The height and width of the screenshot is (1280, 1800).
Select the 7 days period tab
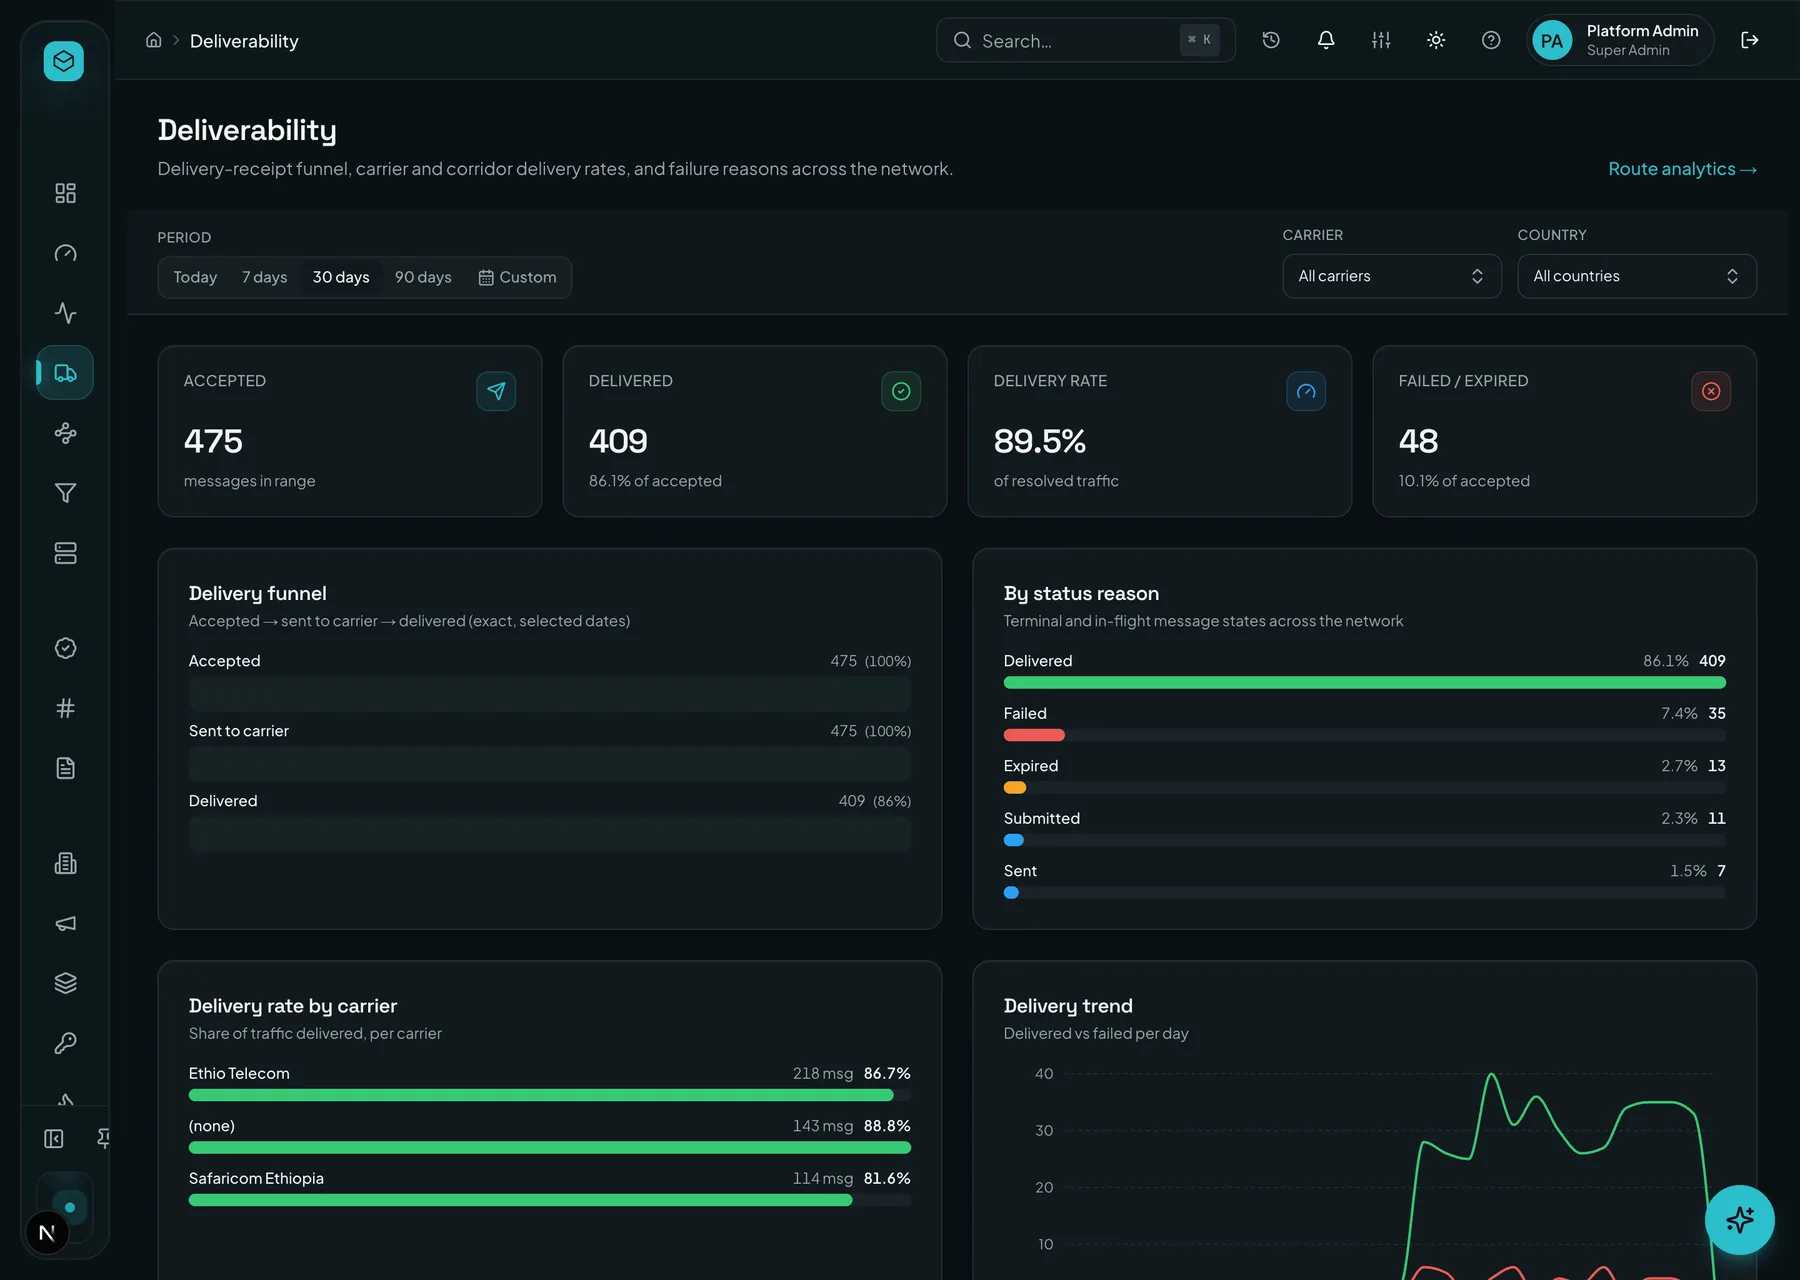click(264, 277)
